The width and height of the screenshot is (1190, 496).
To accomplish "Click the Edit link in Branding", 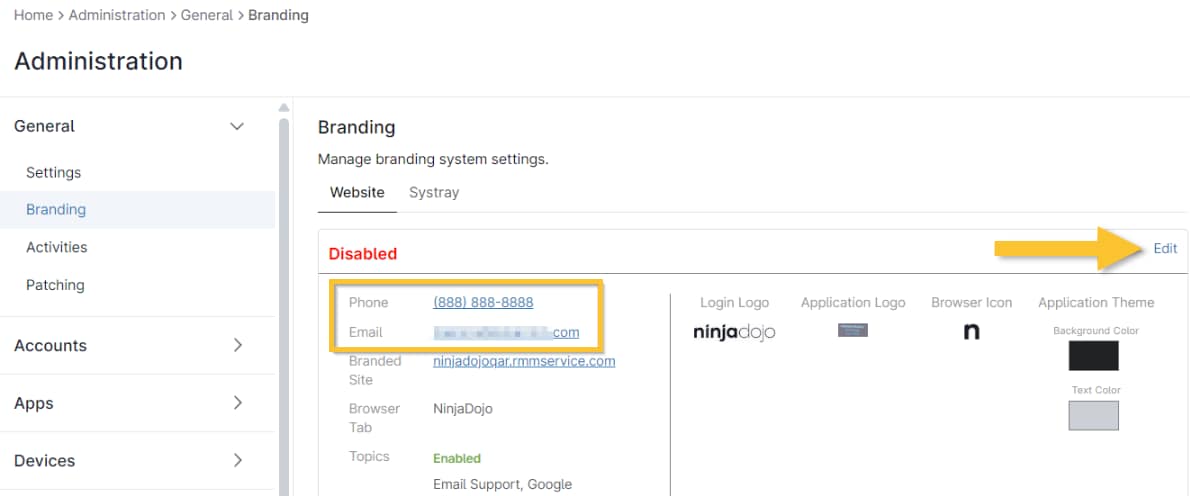I will tap(1165, 248).
